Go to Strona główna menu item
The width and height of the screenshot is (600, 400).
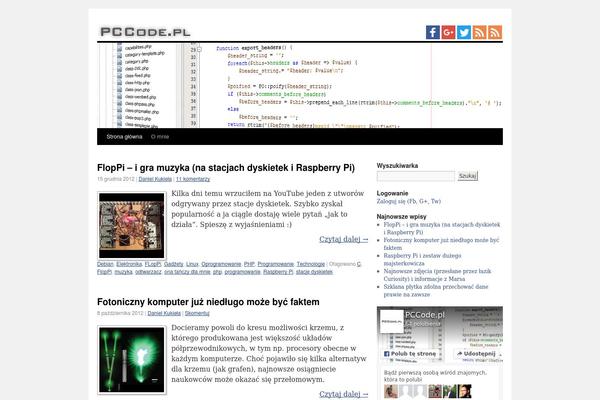coord(124,137)
